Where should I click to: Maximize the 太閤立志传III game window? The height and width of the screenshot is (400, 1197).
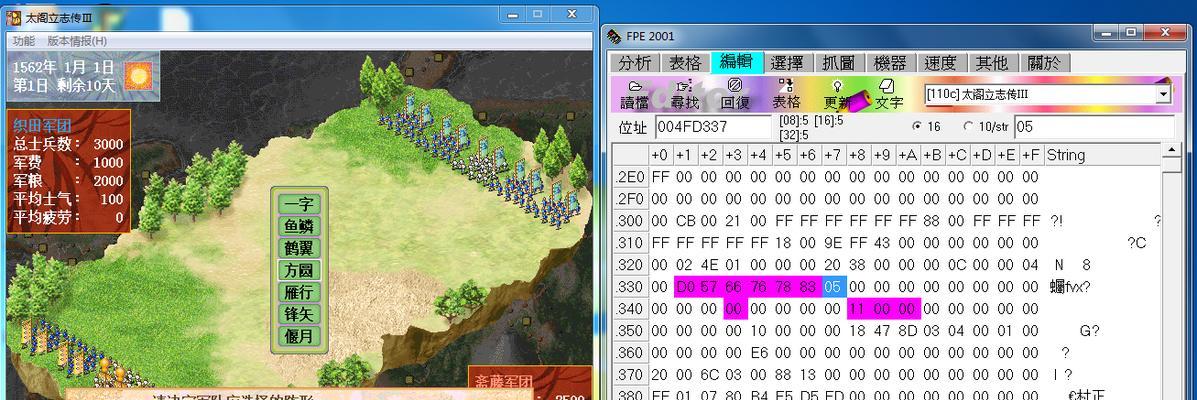point(537,14)
